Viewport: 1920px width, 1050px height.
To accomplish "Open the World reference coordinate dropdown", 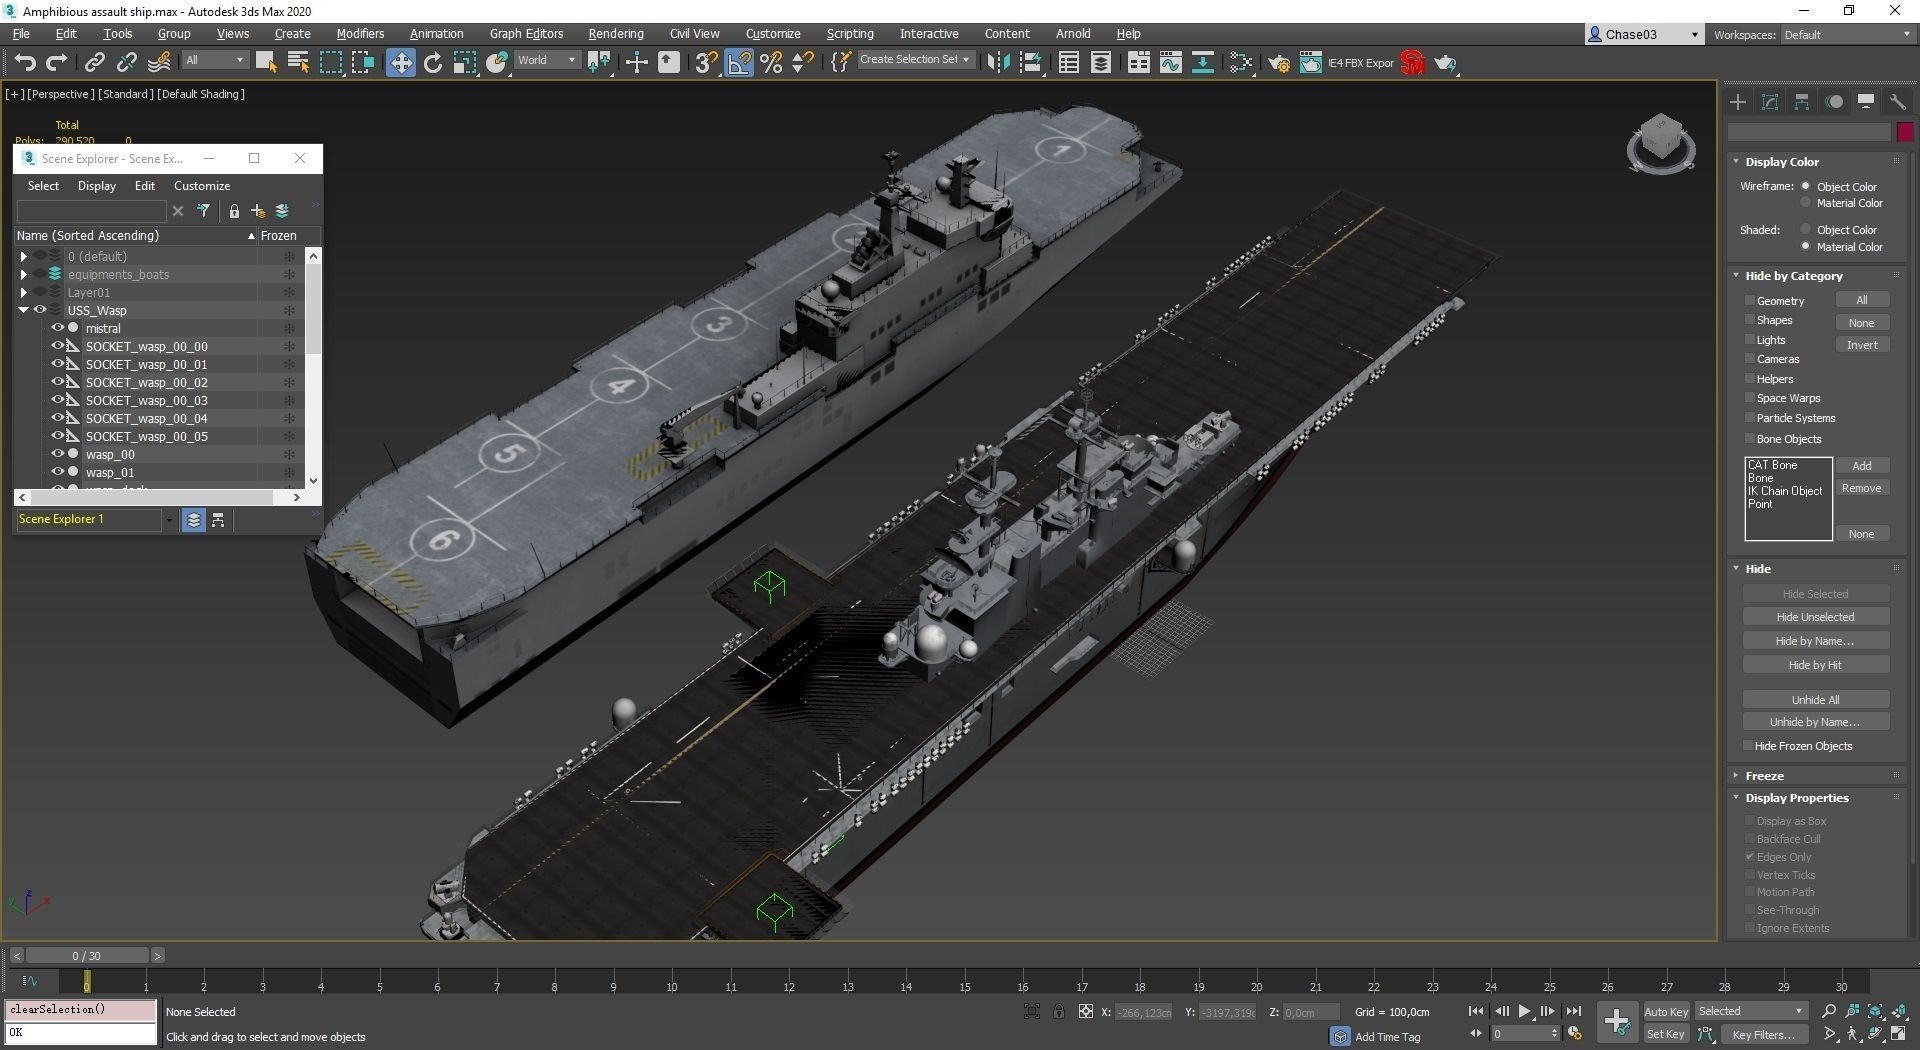I will tap(547, 60).
